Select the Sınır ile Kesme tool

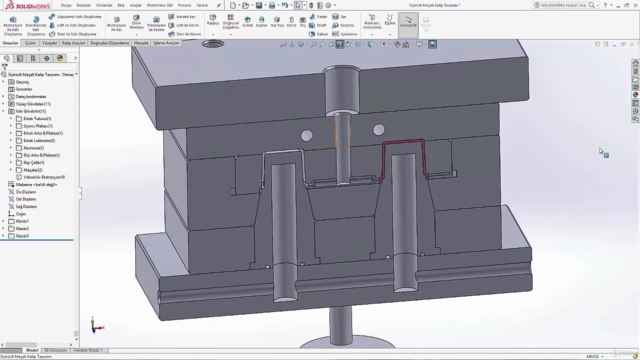(184, 34)
